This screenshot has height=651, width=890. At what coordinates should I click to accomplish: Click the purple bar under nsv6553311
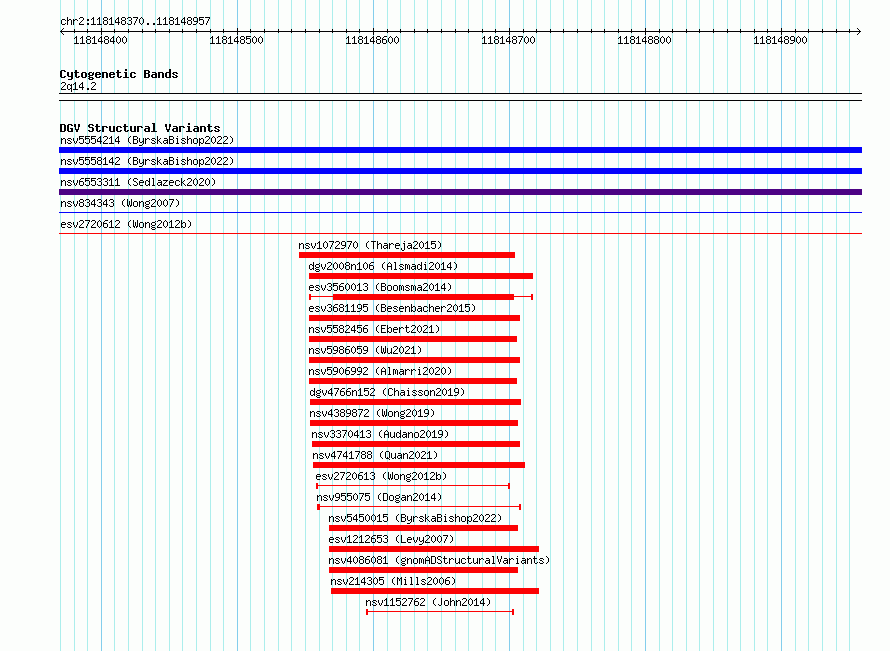[x=460, y=192]
